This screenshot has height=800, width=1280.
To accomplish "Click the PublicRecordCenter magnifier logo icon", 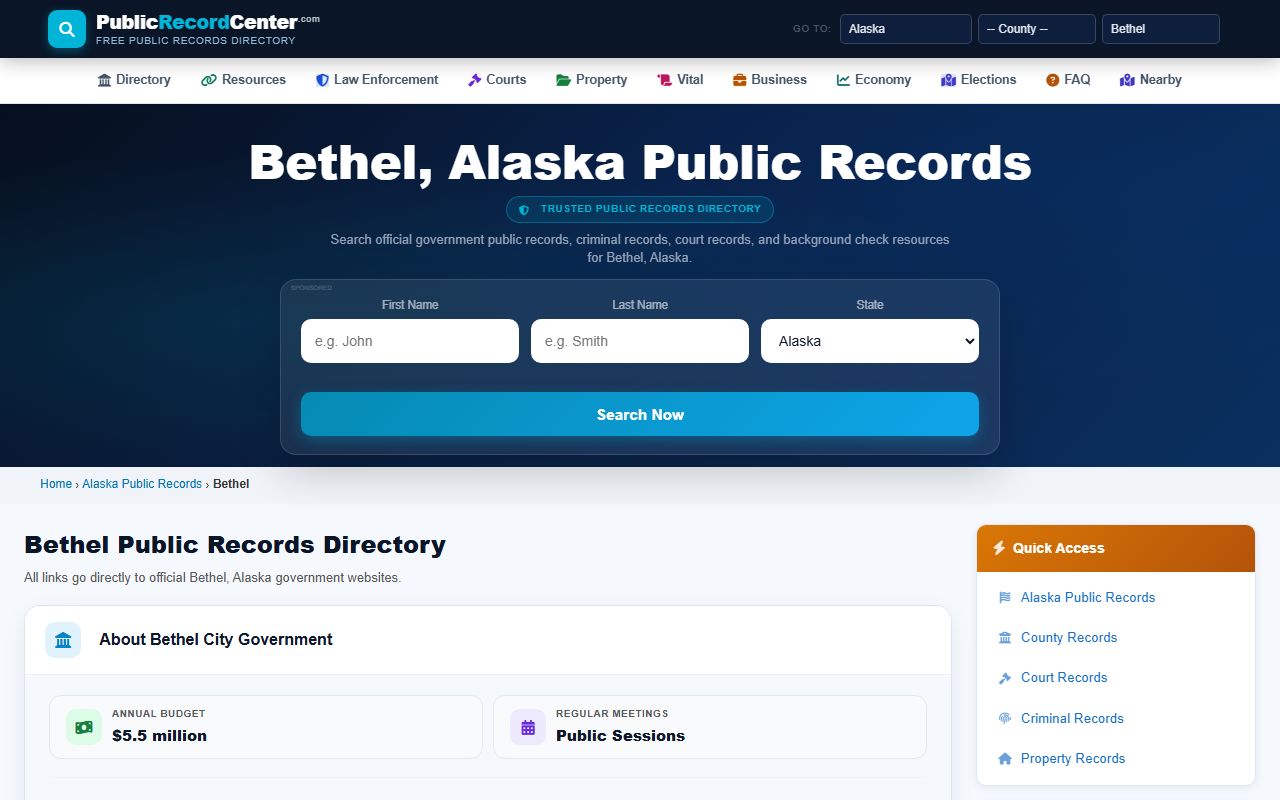I will [67, 29].
